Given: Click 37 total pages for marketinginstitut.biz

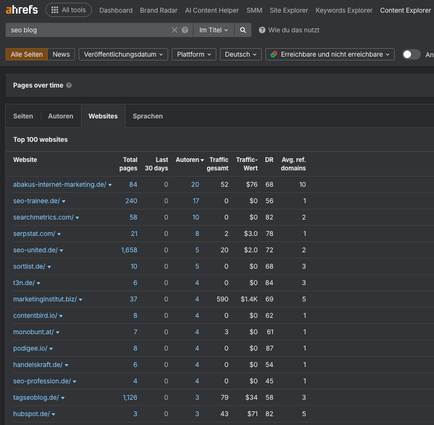Looking at the screenshot, I should (133, 299).
